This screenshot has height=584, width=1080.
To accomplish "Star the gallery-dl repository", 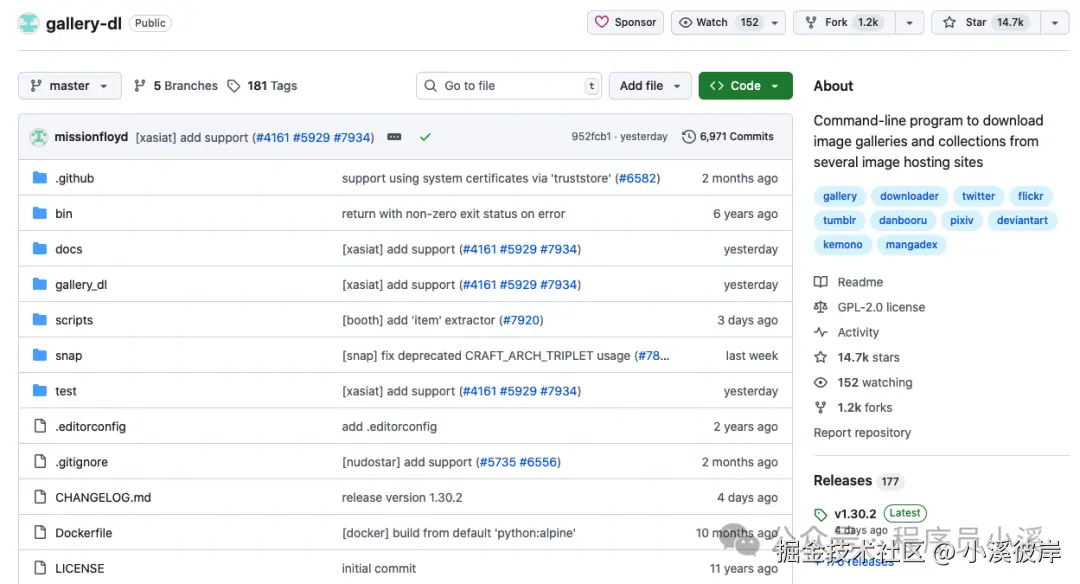I will (x=985, y=22).
